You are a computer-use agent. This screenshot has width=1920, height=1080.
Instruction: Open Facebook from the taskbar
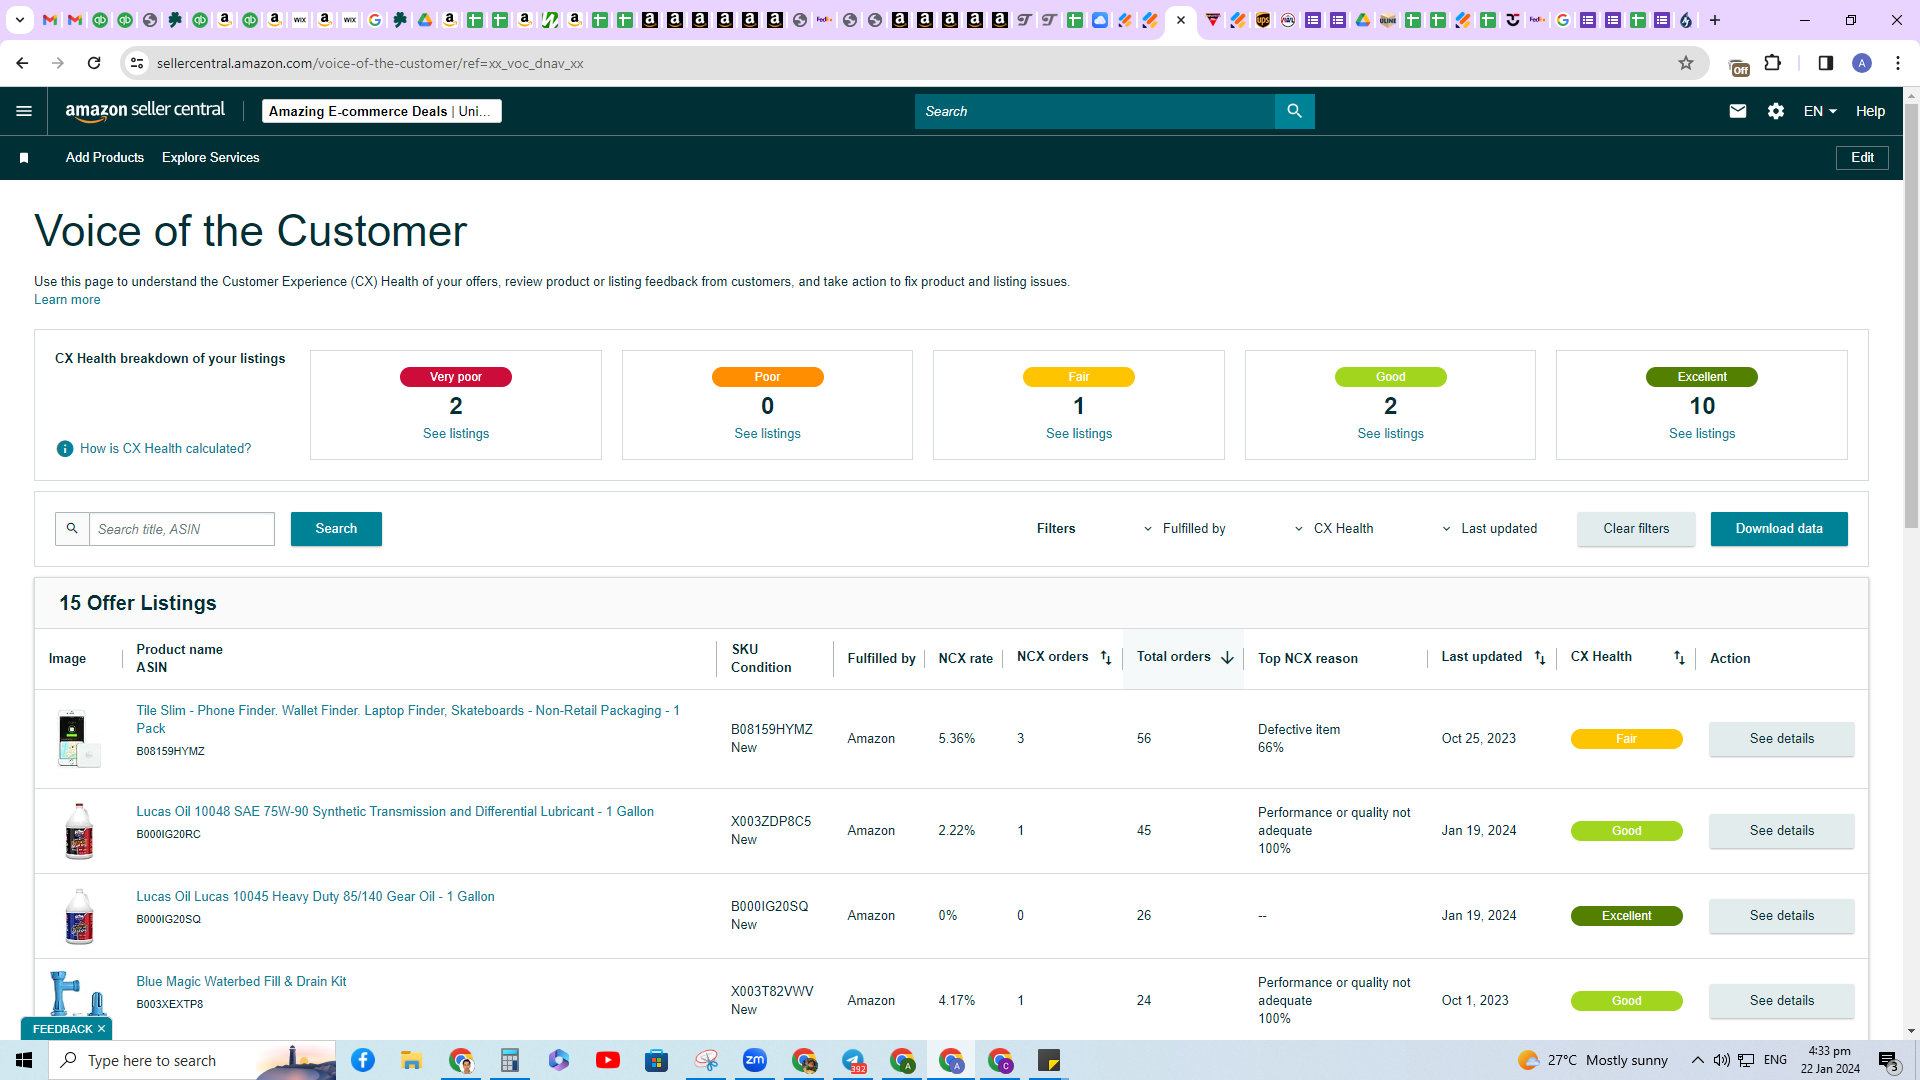point(363,1060)
